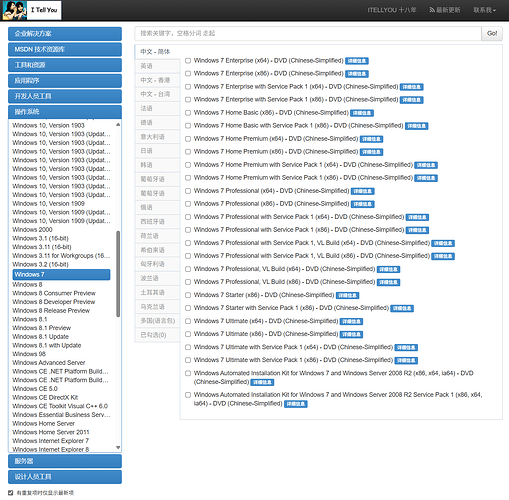The height and width of the screenshot is (500, 509).
Task: Click the I Tell You site logo
Action: point(32,10)
